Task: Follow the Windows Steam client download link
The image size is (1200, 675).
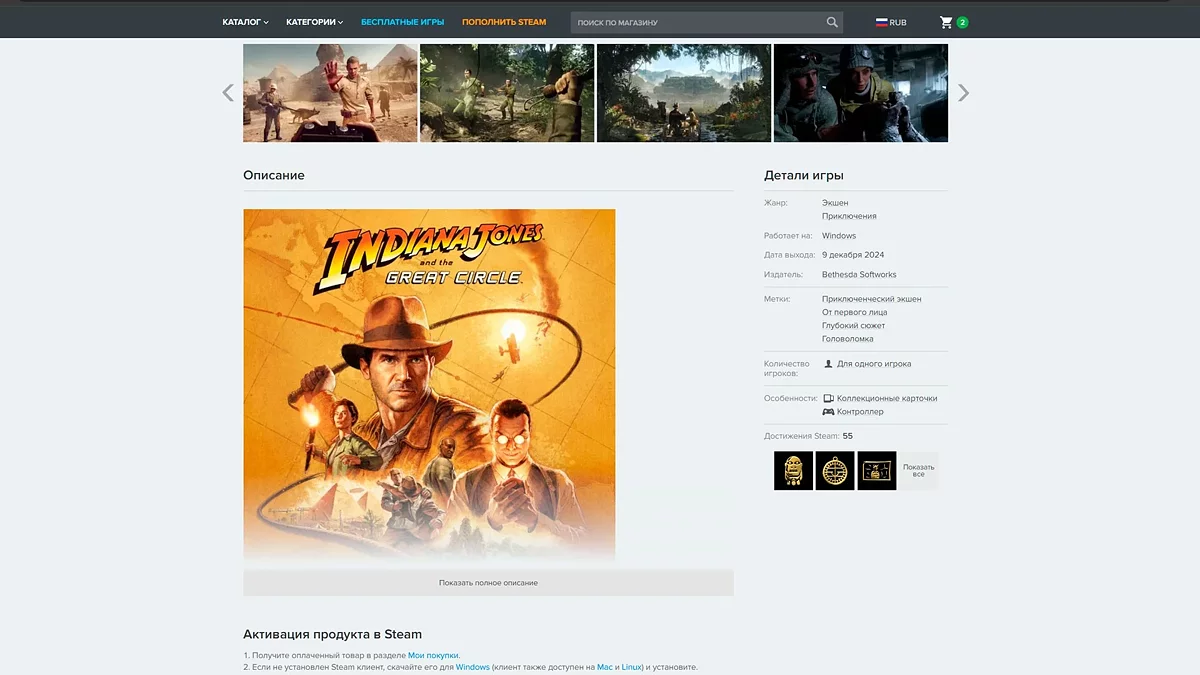Action: tap(473, 667)
